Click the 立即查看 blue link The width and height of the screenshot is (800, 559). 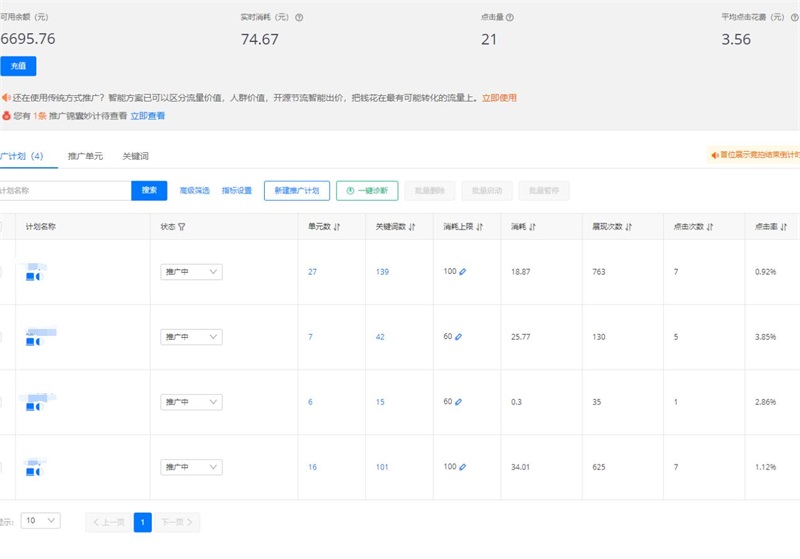pos(147,116)
